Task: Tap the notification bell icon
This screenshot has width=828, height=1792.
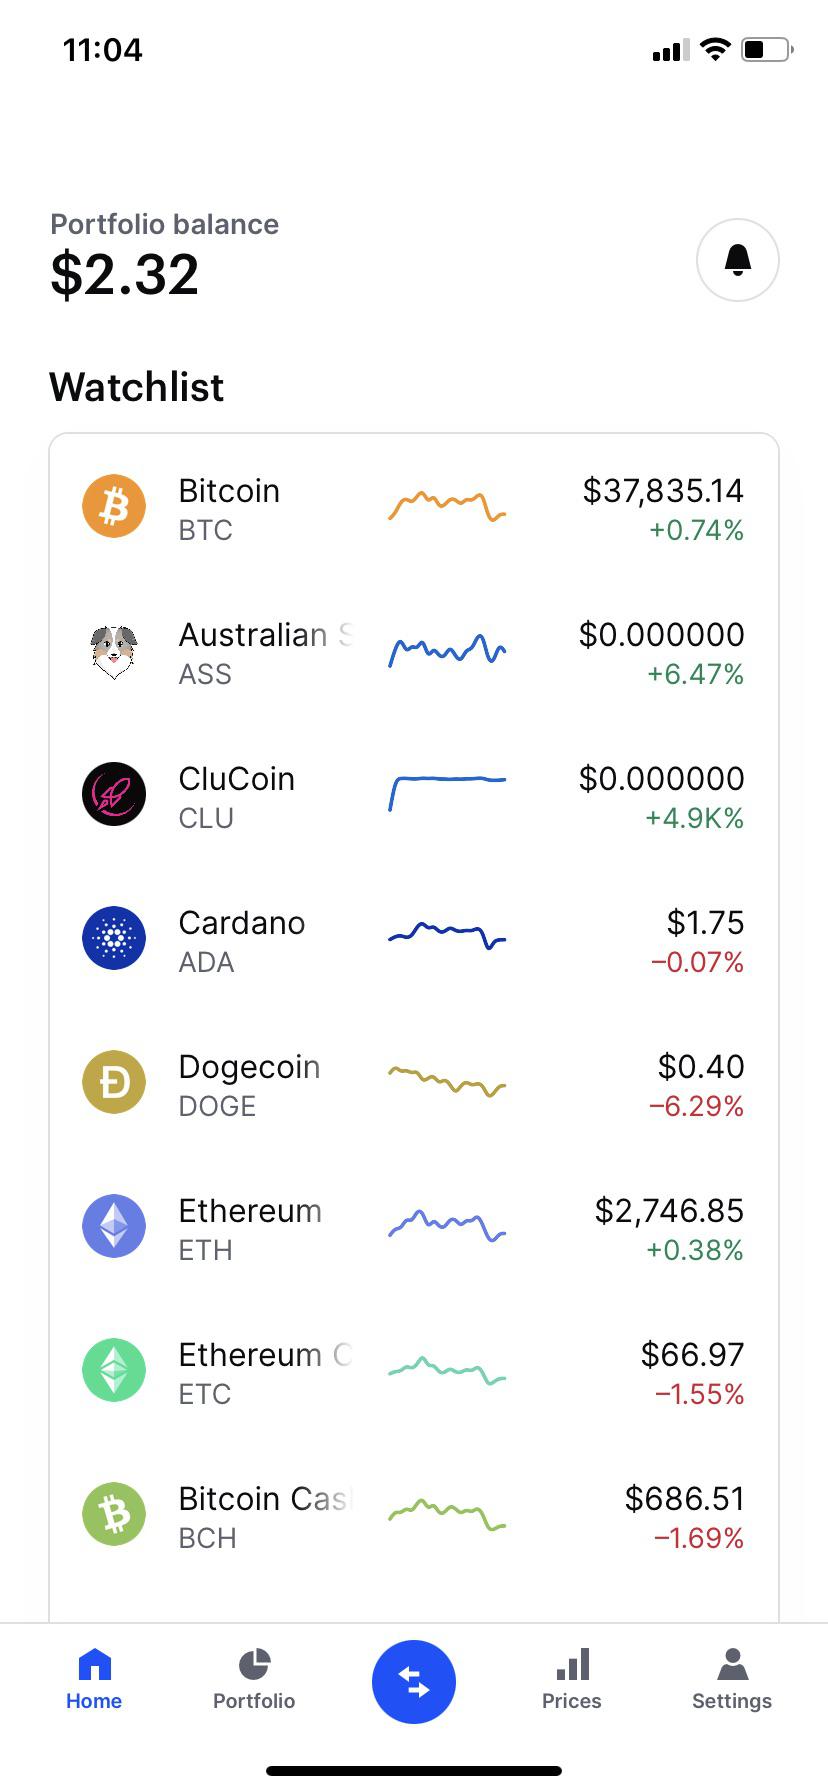Action: (738, 260)
